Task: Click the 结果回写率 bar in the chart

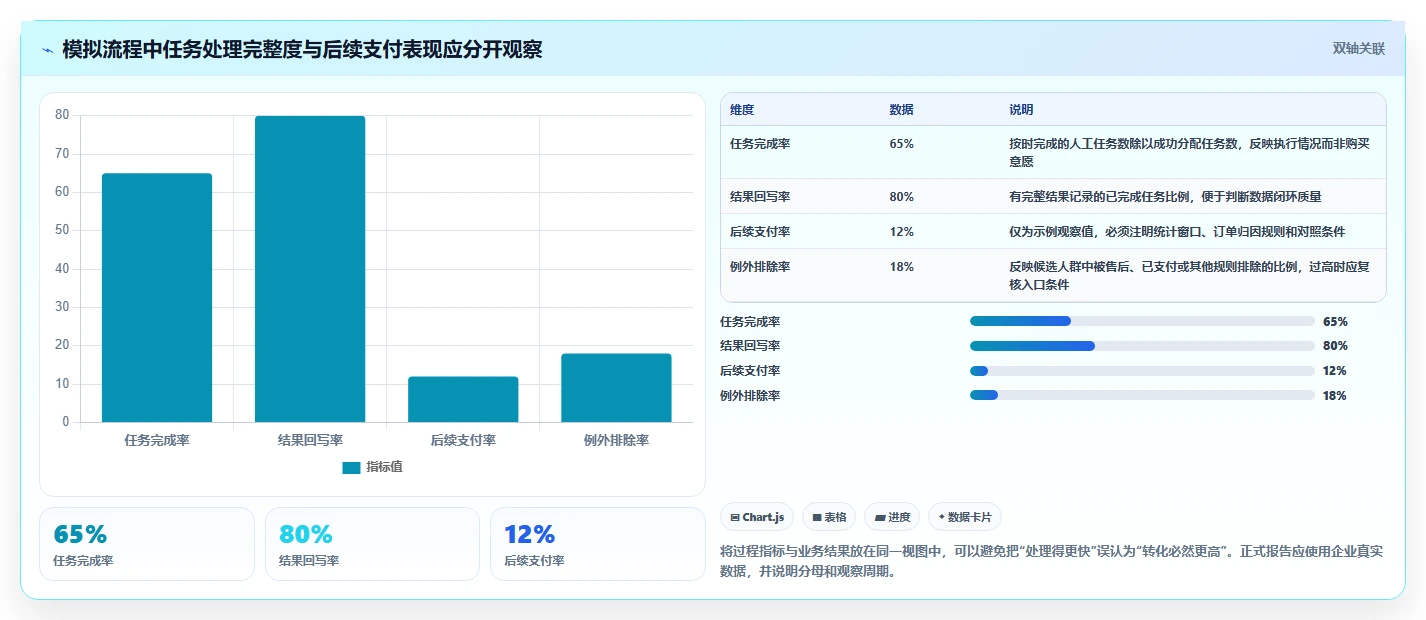Action: (310, 269)
